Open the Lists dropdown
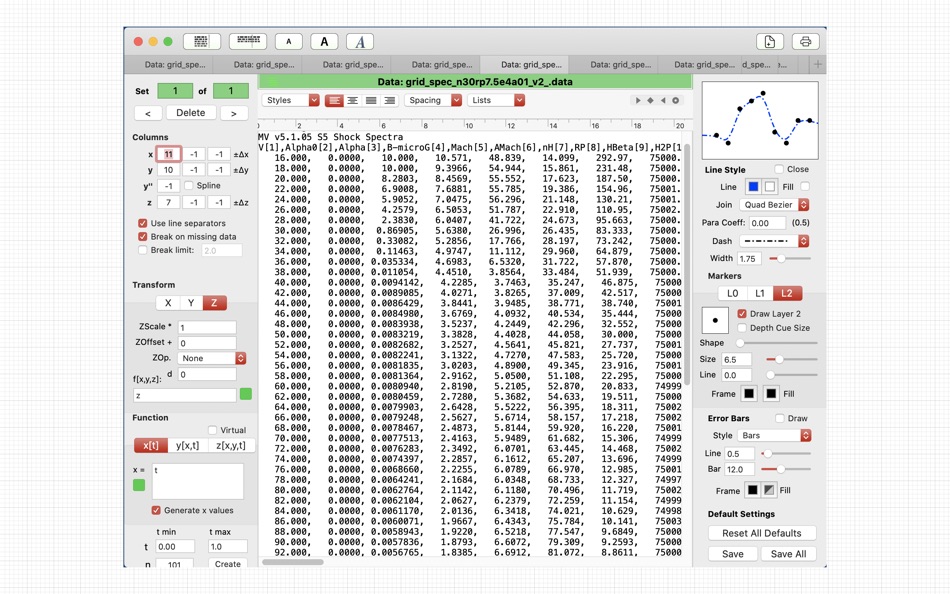The image size is (950, 594). pyautogui.click(x=496, y=101)
